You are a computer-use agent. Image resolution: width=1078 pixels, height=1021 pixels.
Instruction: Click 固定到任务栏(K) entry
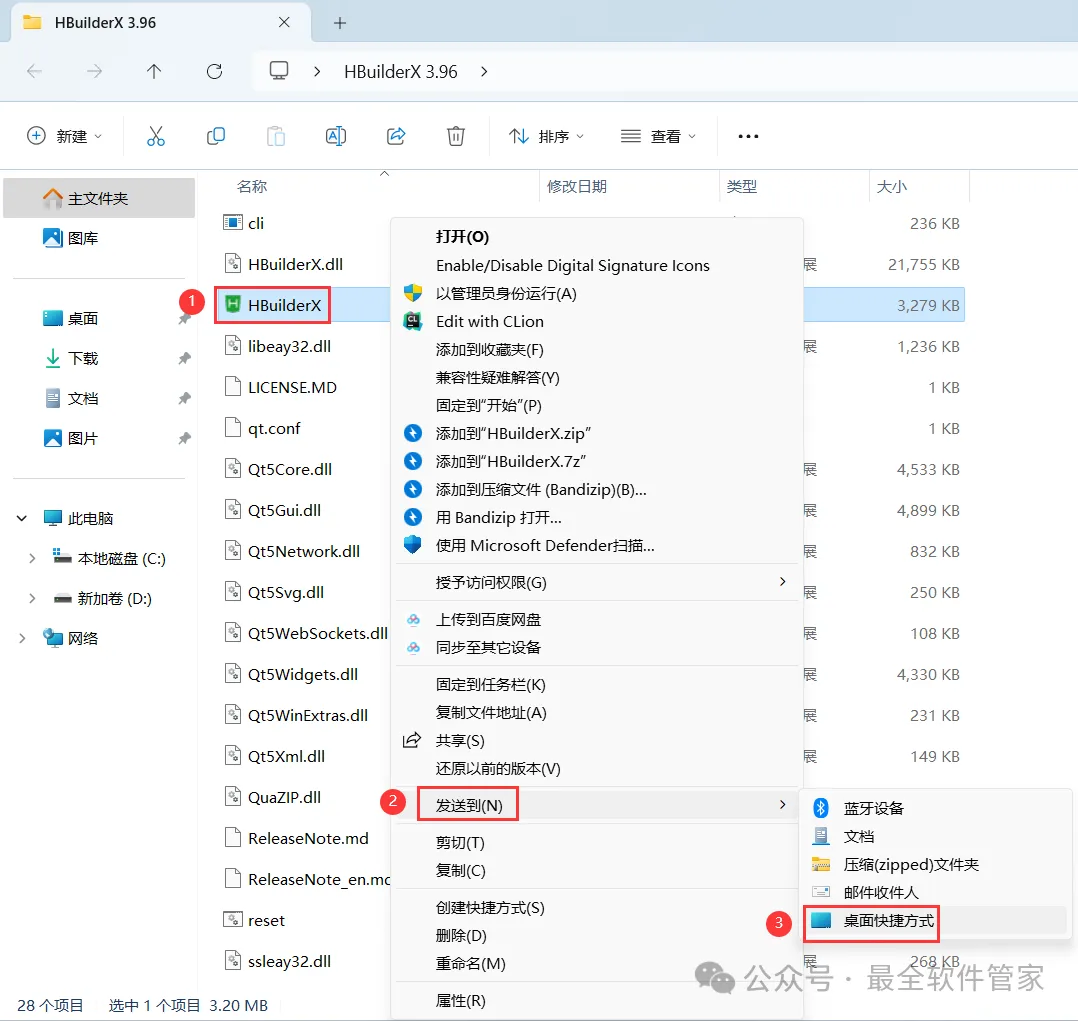[491, 685]
